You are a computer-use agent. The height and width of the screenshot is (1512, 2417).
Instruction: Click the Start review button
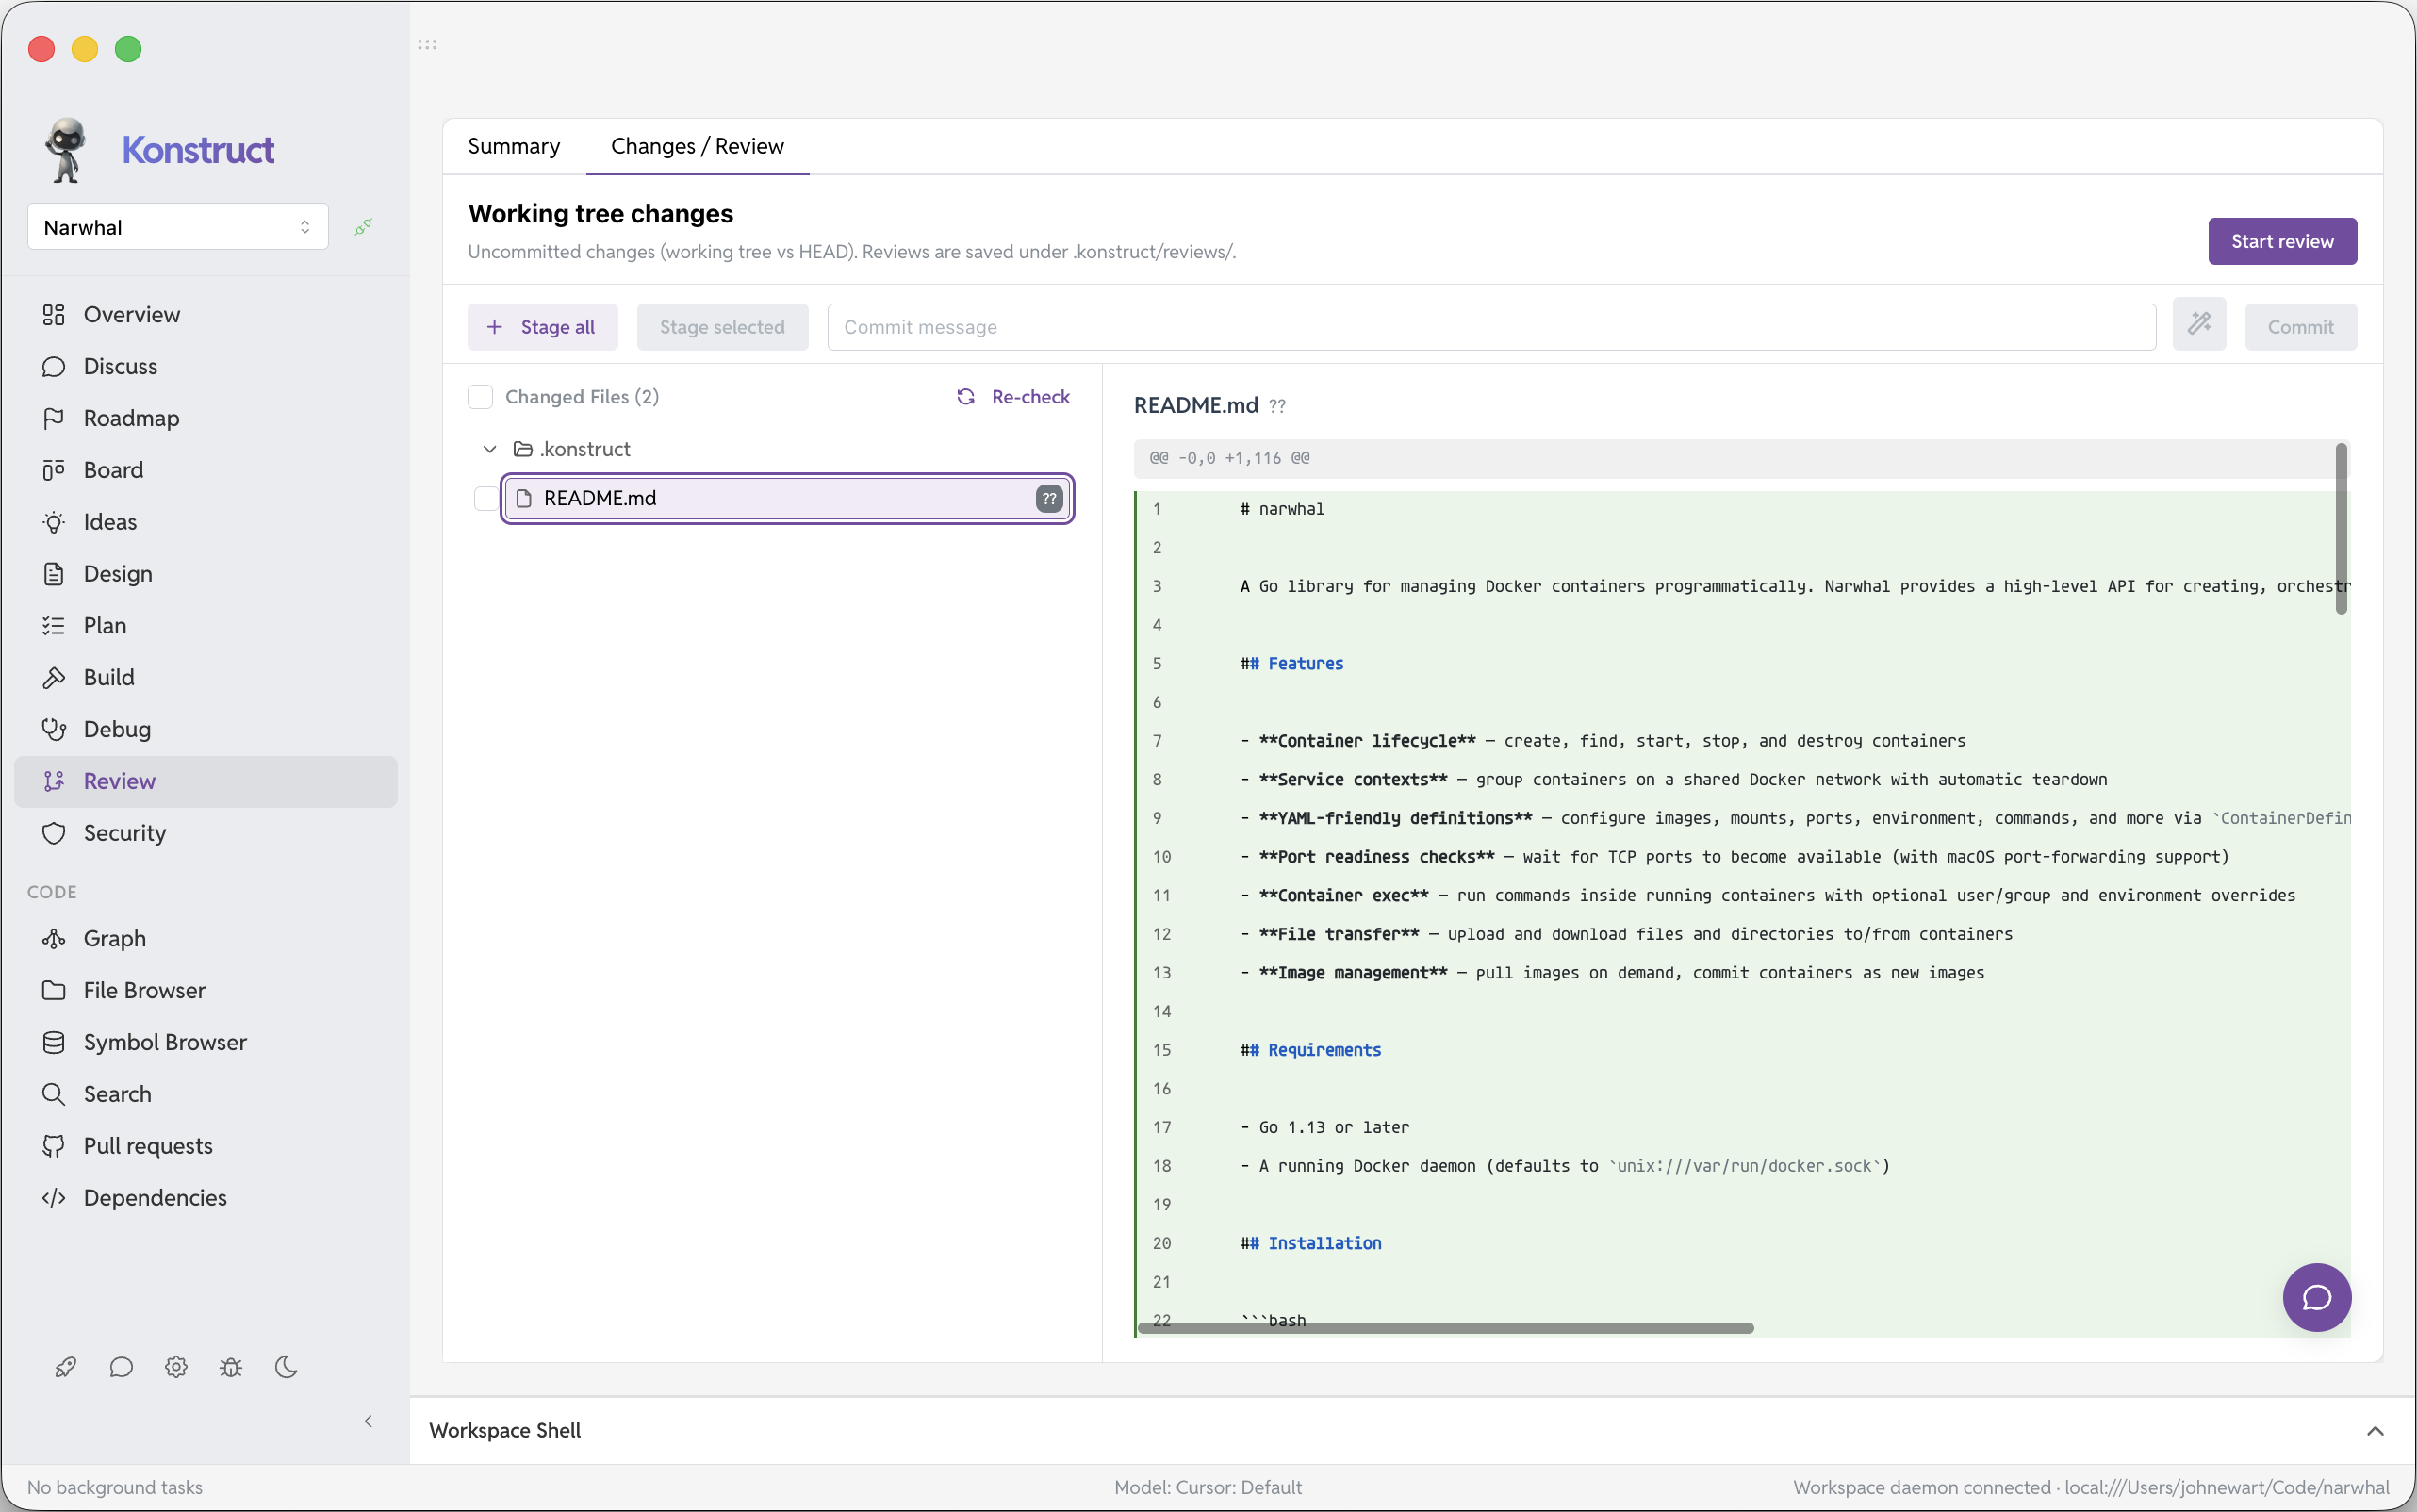coord(2282,242)
